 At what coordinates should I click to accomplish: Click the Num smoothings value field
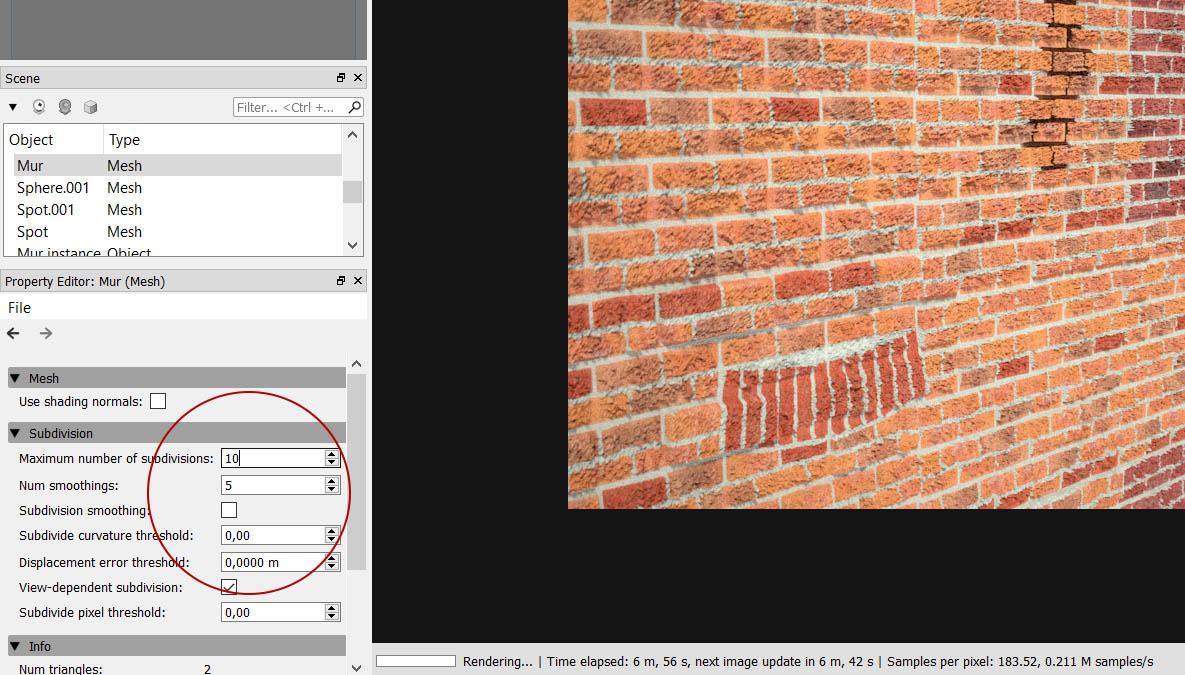(273, 485)
